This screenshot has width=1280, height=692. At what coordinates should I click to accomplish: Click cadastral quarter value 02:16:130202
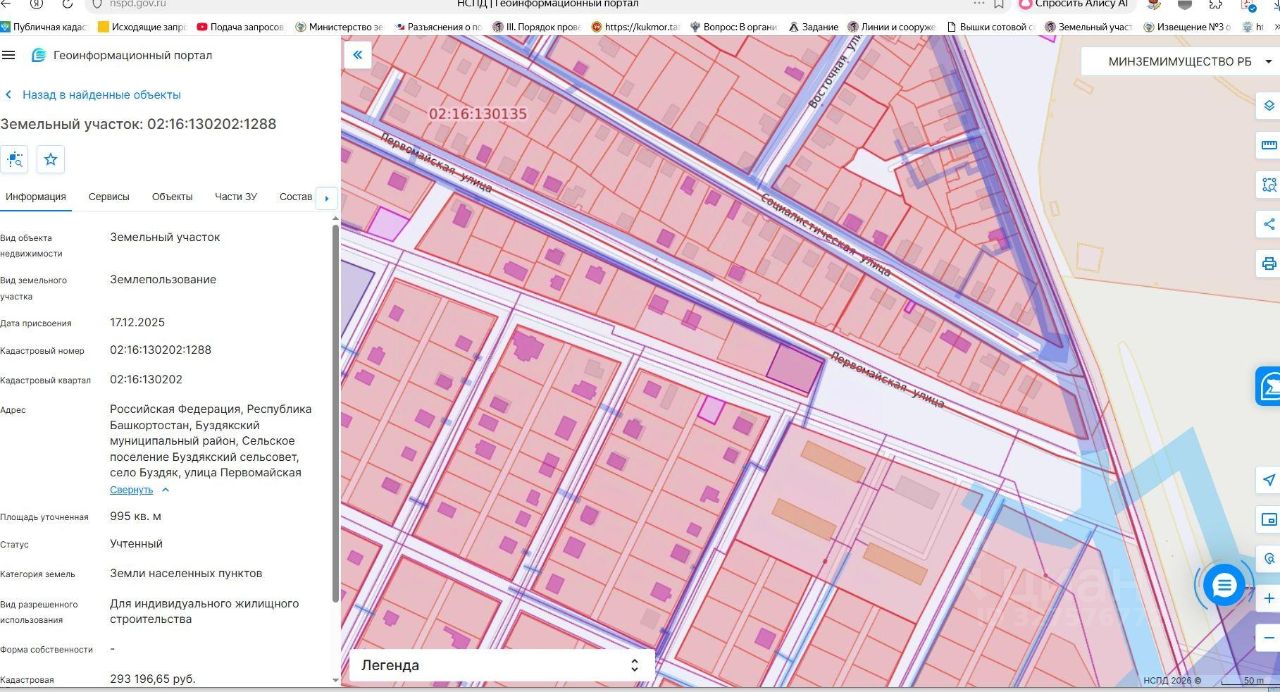(146, 379)
